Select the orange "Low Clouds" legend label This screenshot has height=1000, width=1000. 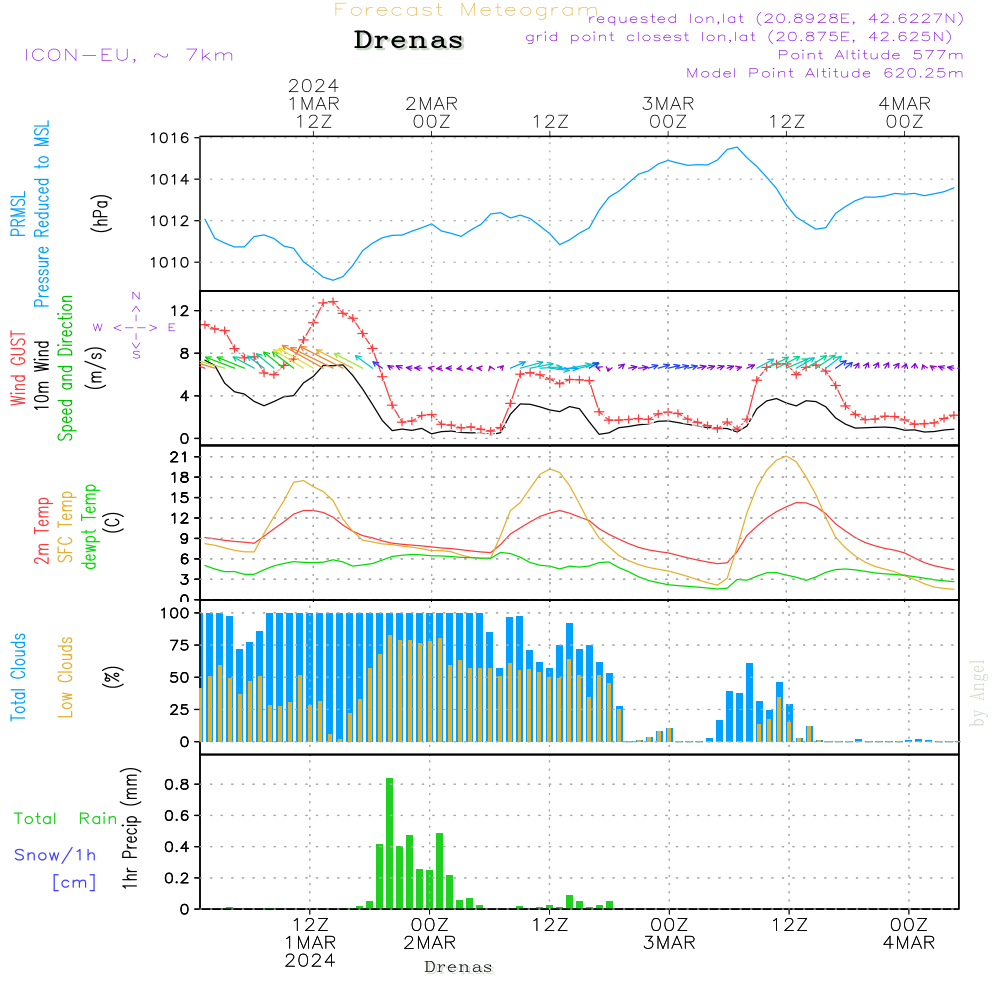66,677
